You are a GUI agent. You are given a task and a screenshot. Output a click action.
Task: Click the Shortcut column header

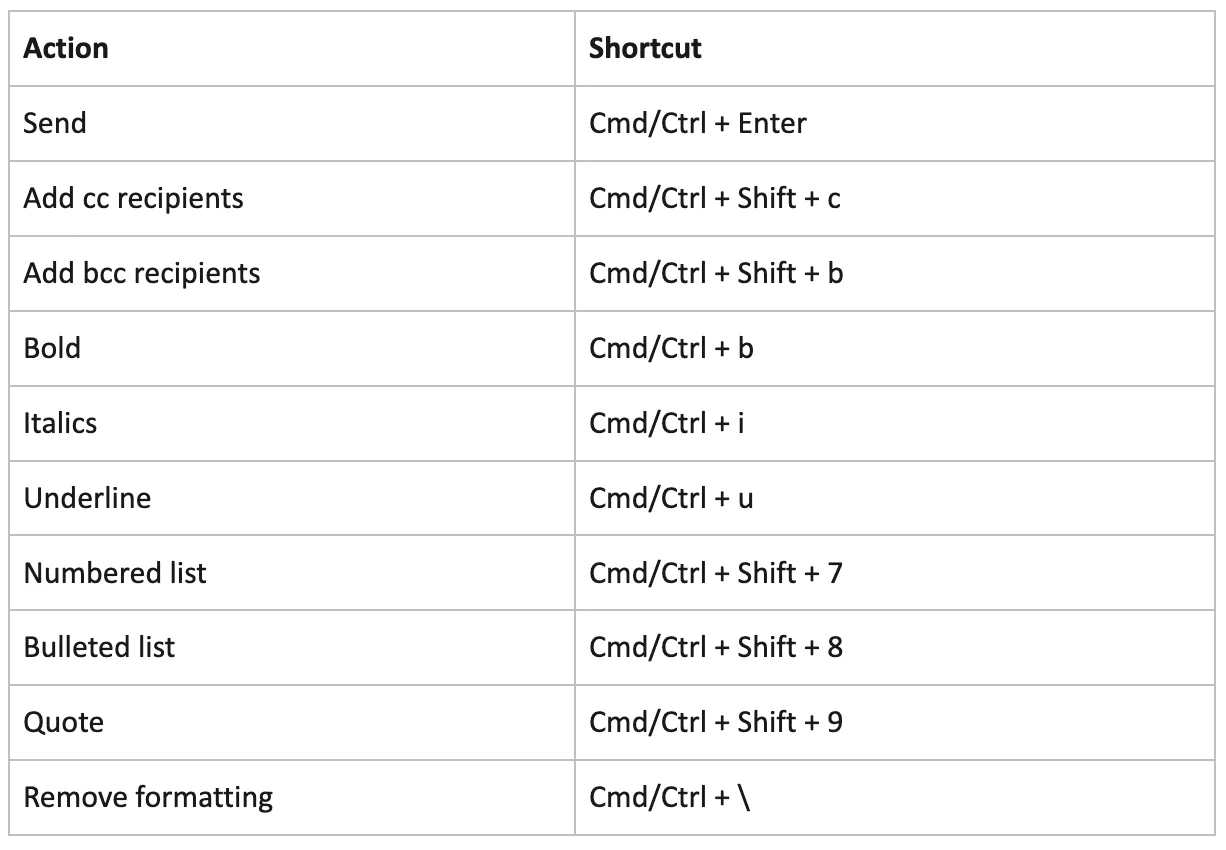645,48
